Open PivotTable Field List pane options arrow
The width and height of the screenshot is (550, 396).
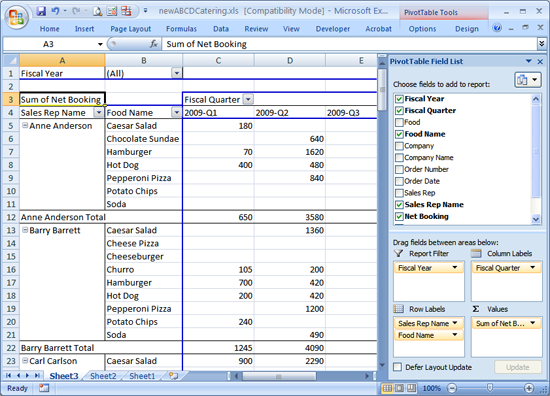click(x=529, y=61)
